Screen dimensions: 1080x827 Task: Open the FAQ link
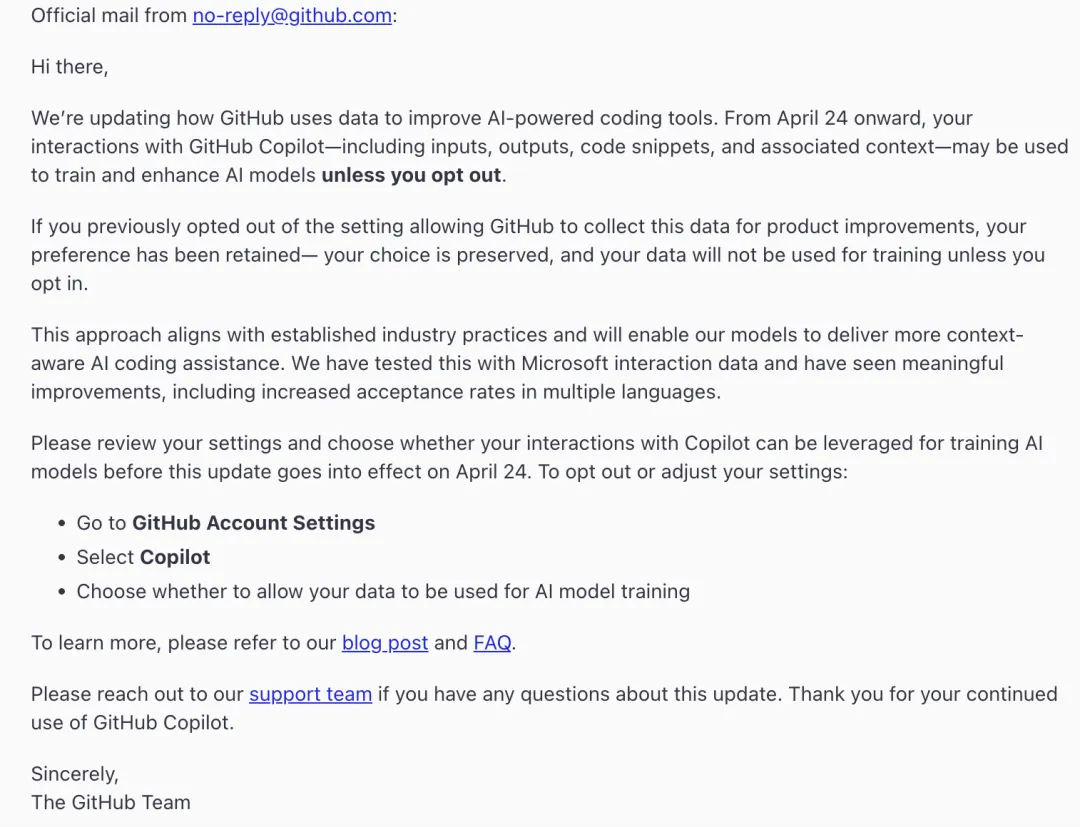492,643
